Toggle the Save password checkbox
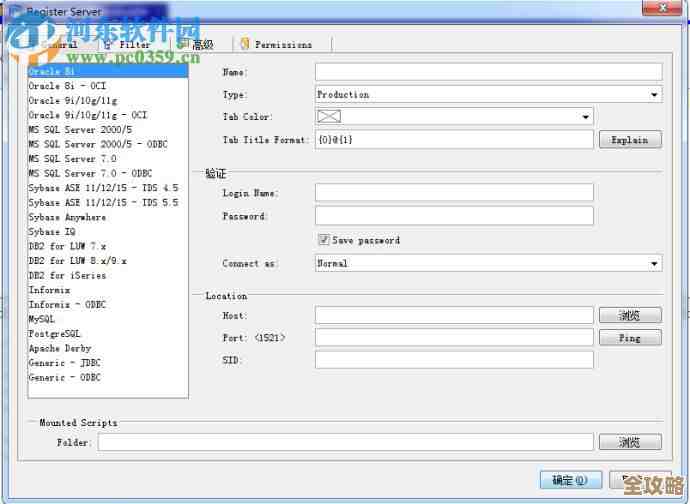 coord(323,240)
